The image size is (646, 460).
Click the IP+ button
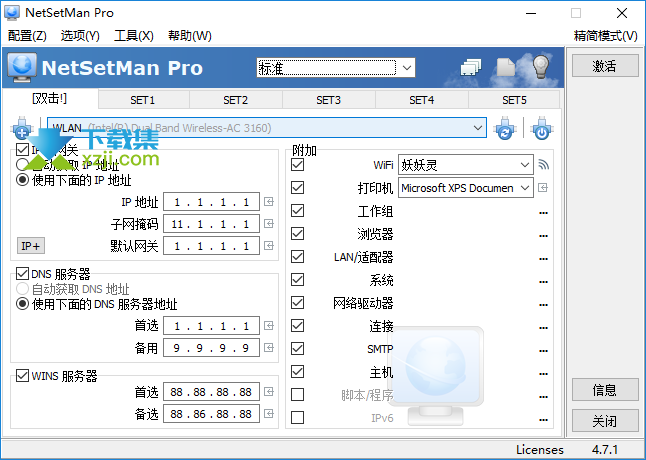click(31, 246)
